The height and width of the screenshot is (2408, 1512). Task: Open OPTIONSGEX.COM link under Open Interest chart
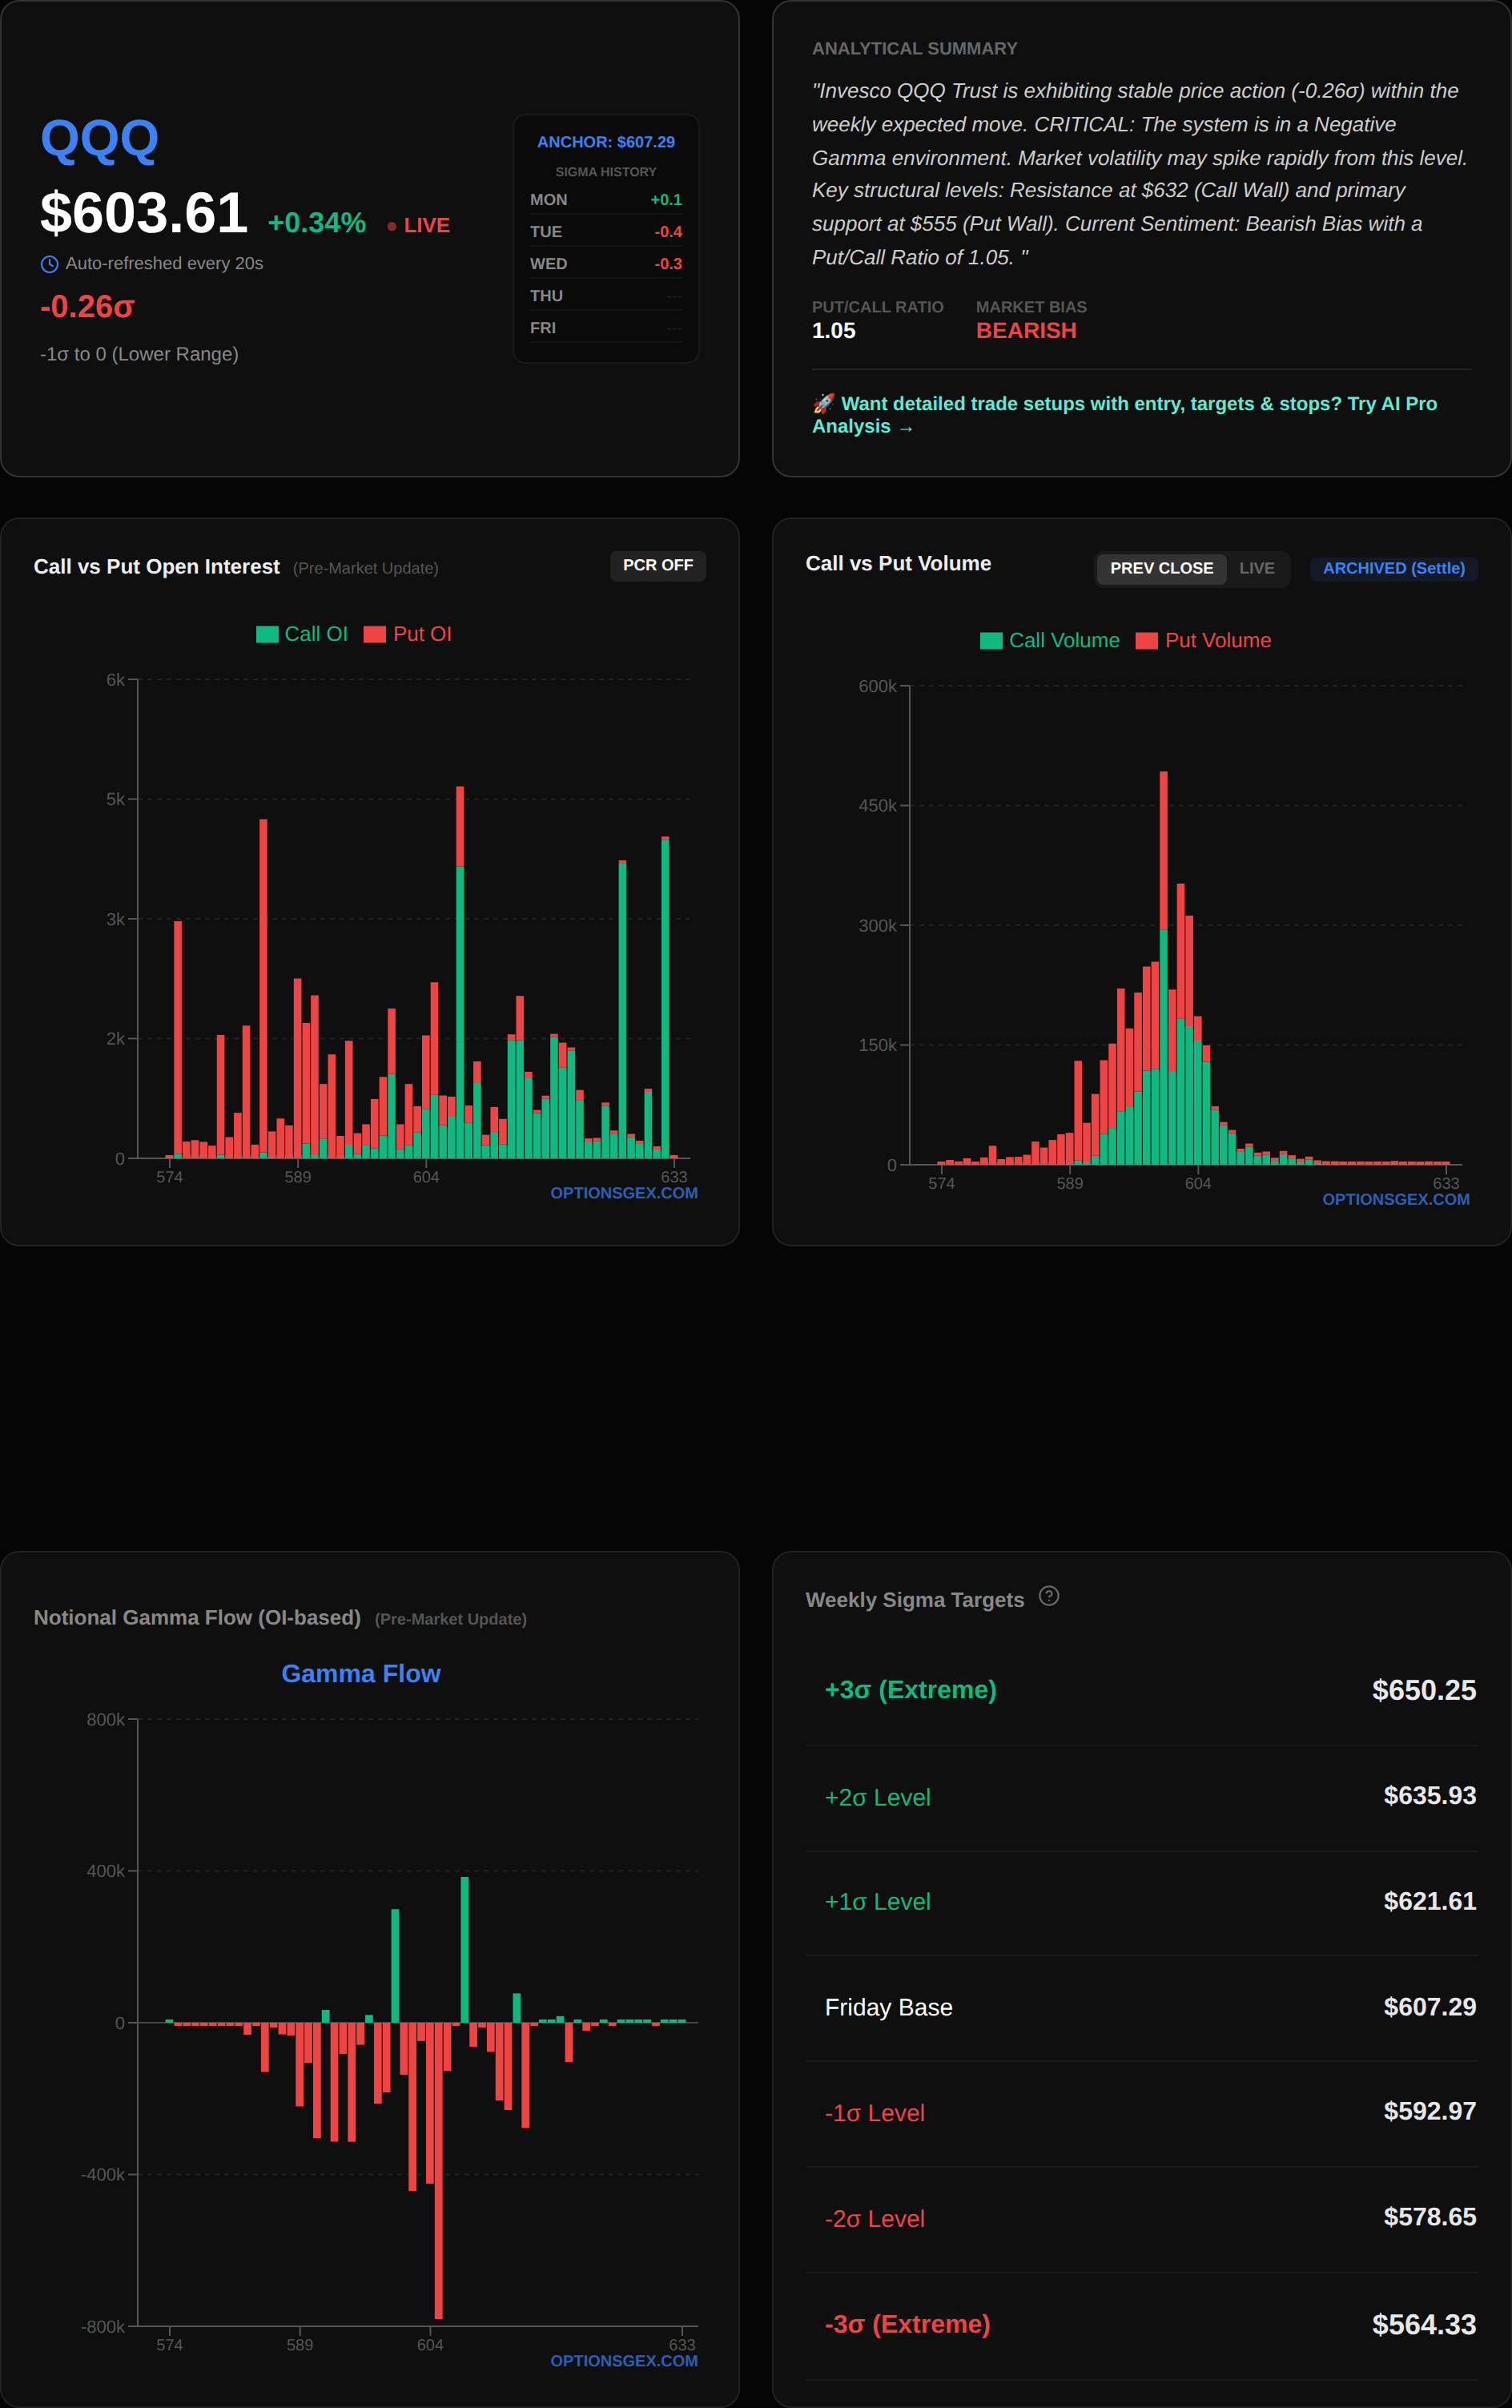tap(623, 1193)
